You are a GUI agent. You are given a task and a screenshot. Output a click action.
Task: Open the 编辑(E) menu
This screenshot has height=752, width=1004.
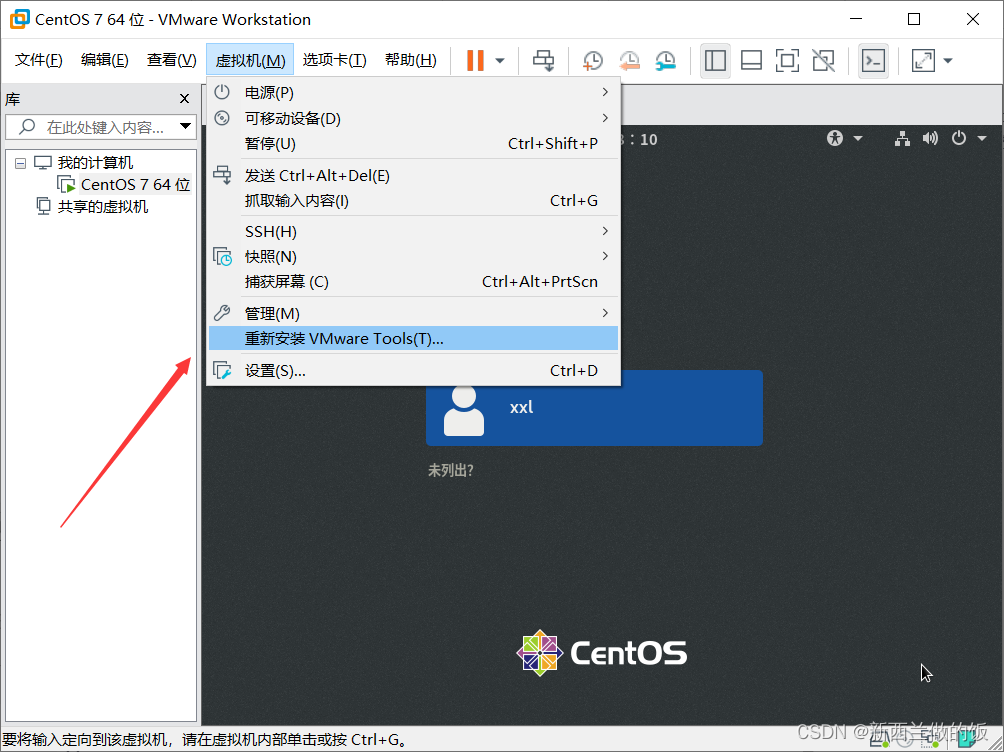104,60
